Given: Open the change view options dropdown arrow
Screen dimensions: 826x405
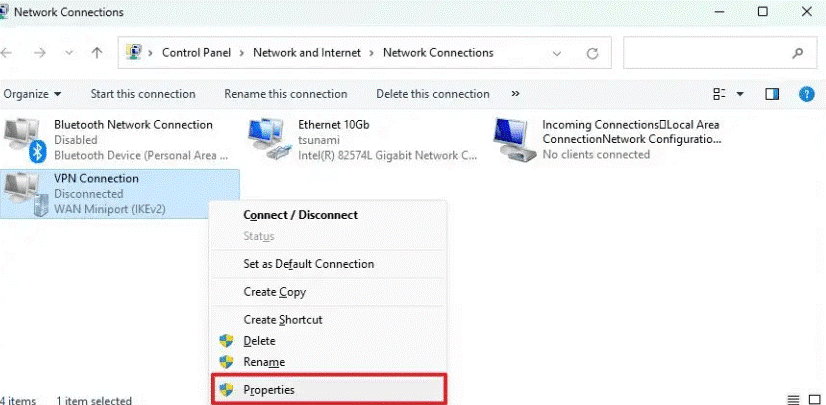Looking at the screenshot, I should 741,94.
